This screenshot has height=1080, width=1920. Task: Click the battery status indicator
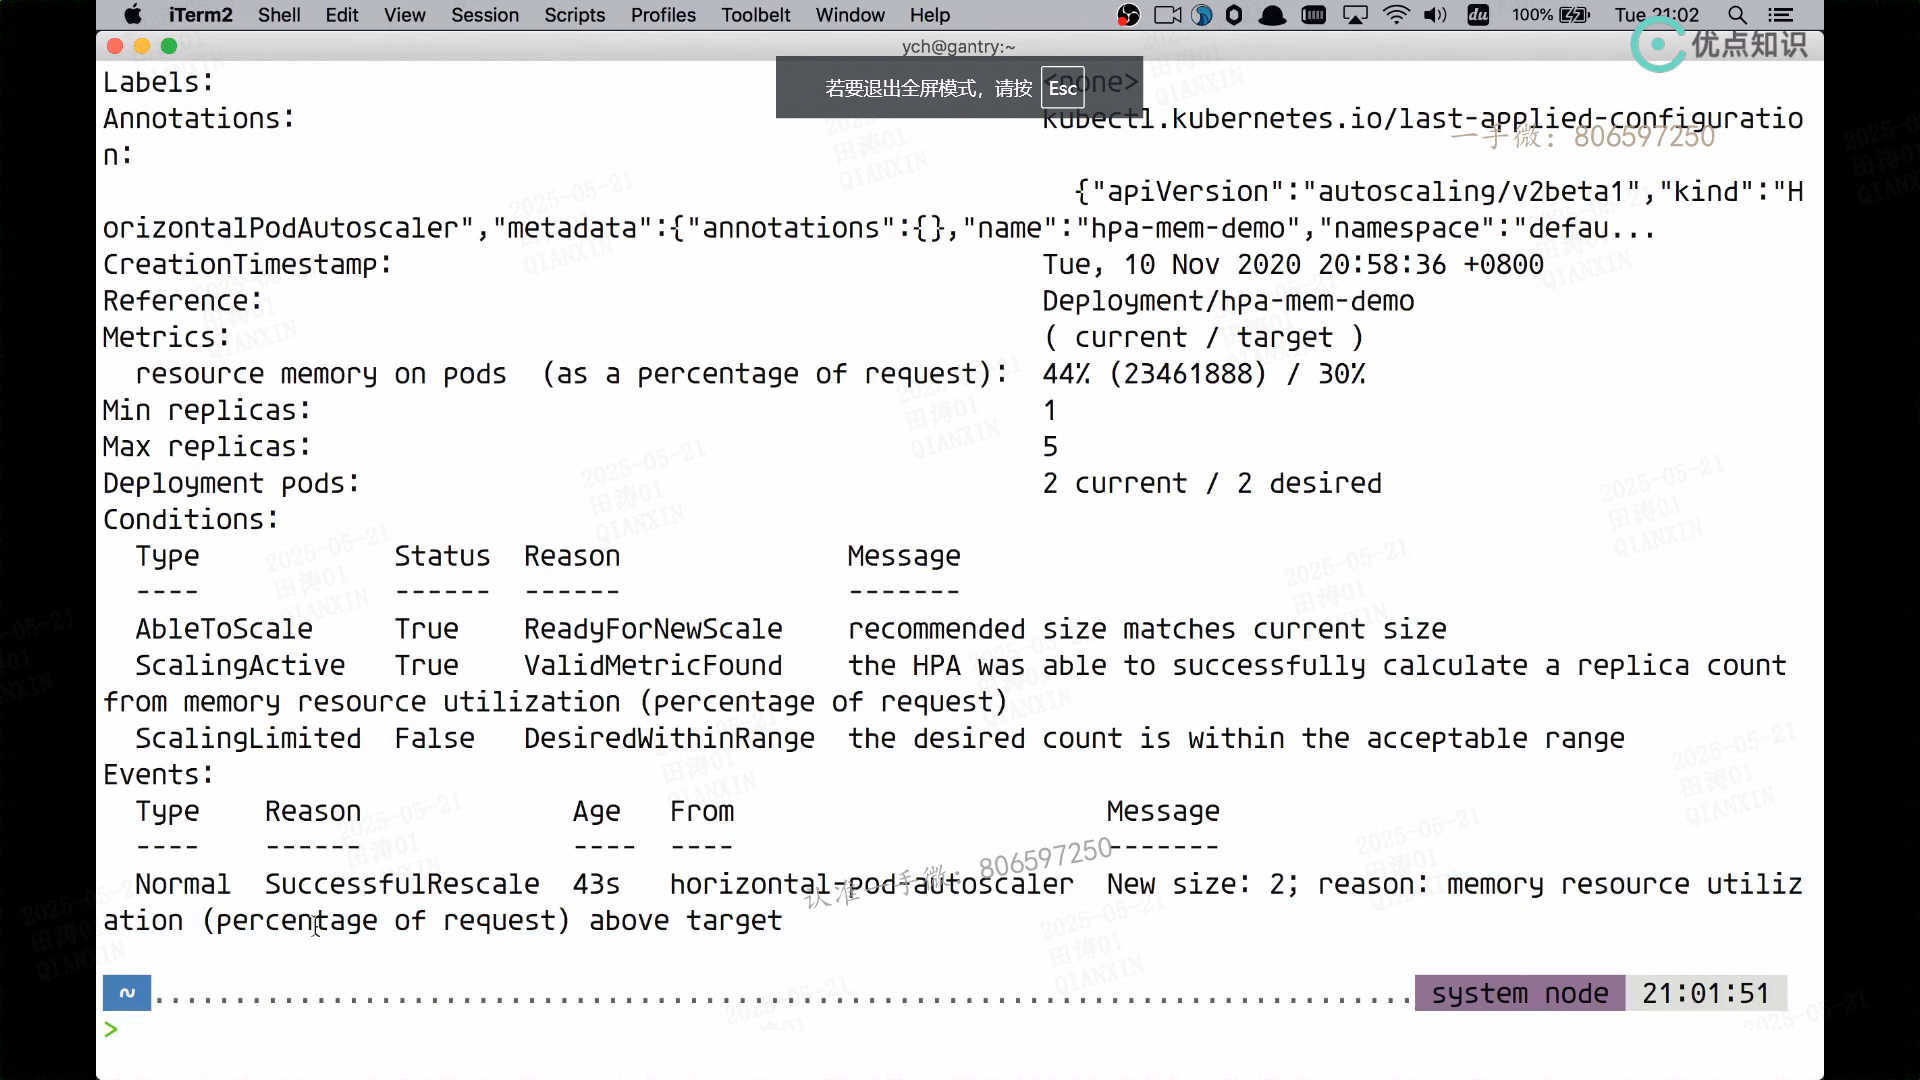(x=1574, y=15)
